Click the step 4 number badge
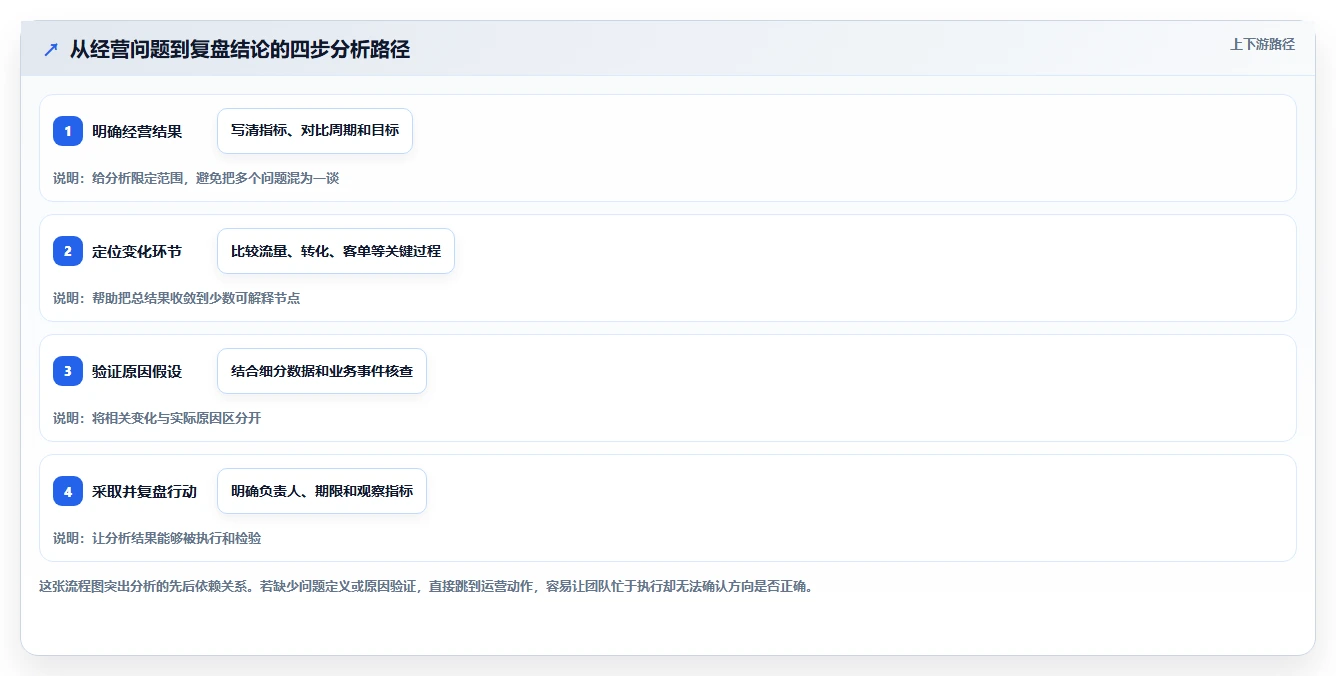The width and height of the screenshot is (1336, 676). (68, 491)
